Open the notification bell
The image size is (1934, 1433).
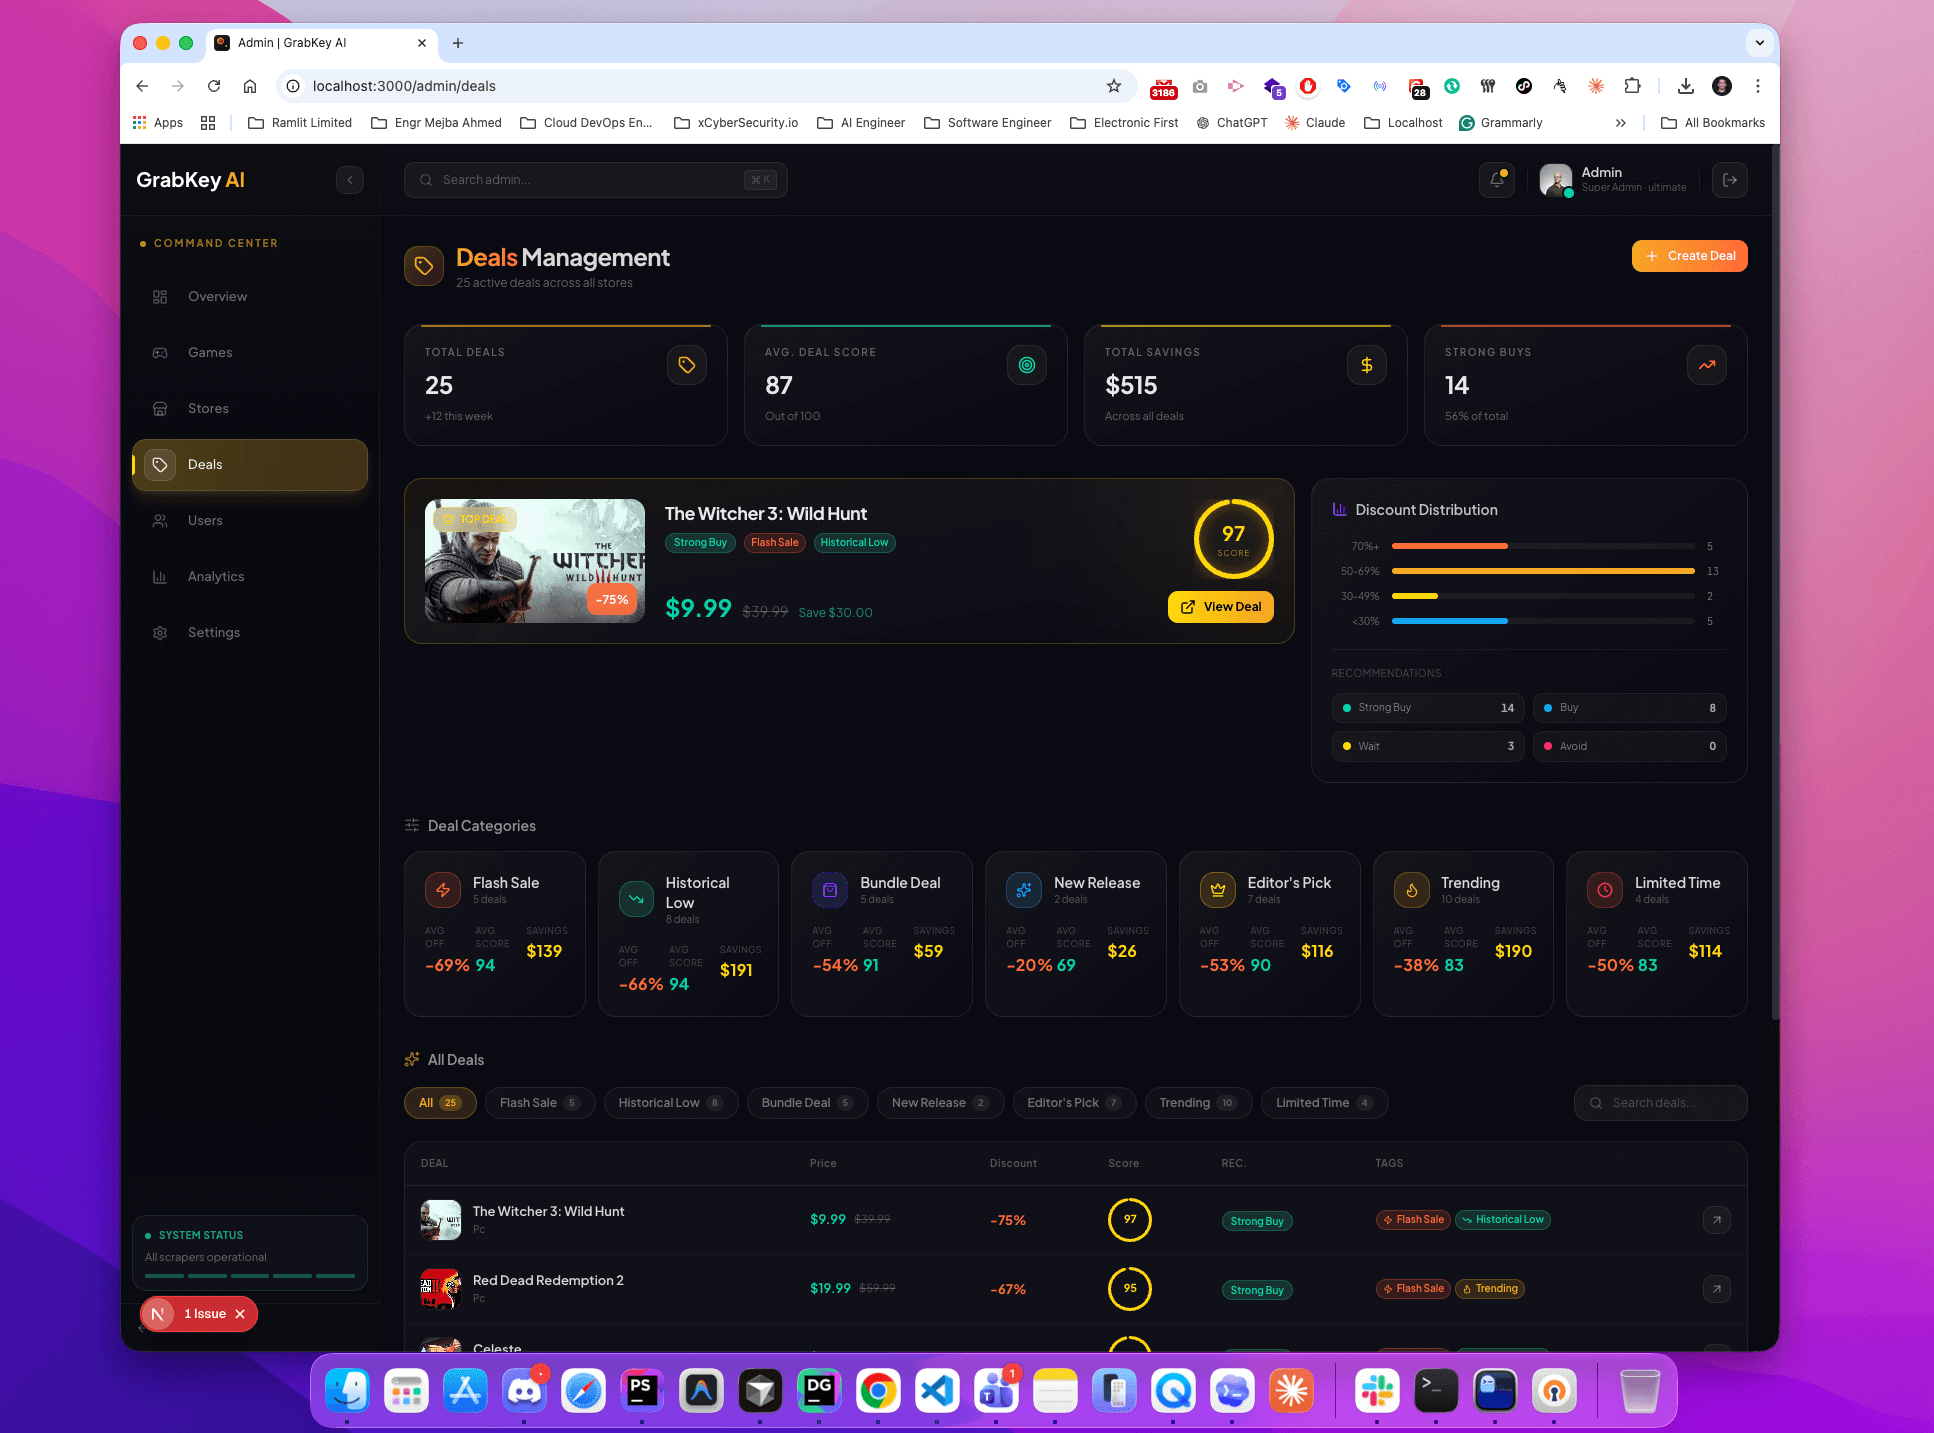point(1496,180)
